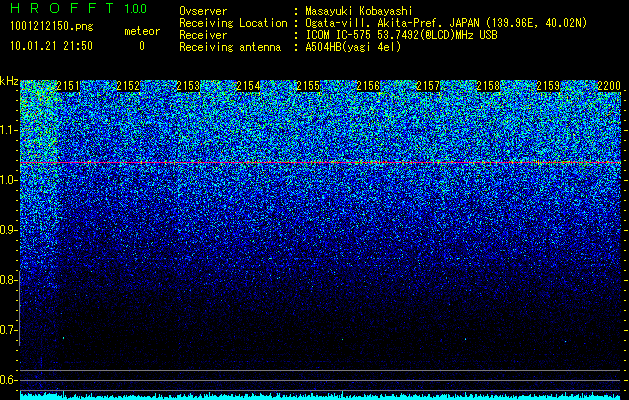
Task: Click the 2152 time marker
Action: [128, 86]
